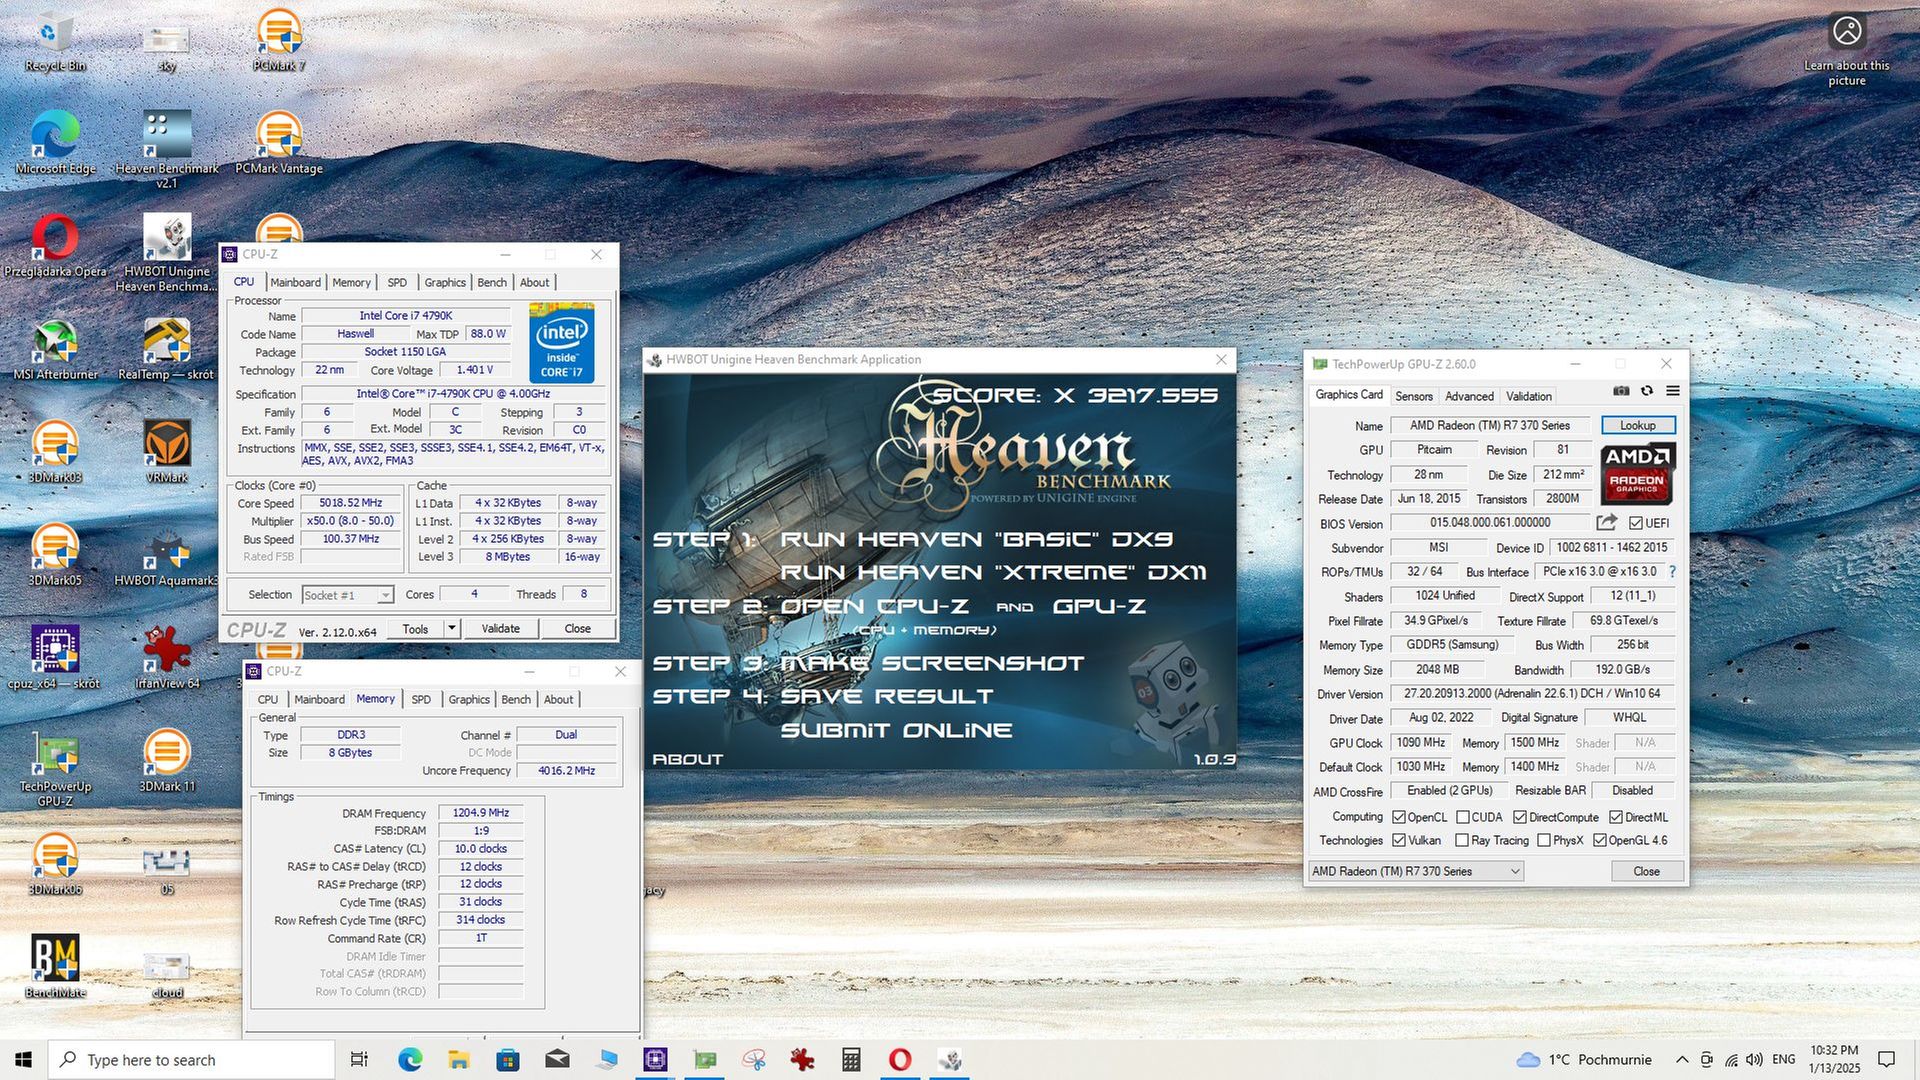Image resolution: width=1920 pixels, height=1080 pixels.
Task: Expand the Socket #1 selection dropdown
Action: coord(385,595)
